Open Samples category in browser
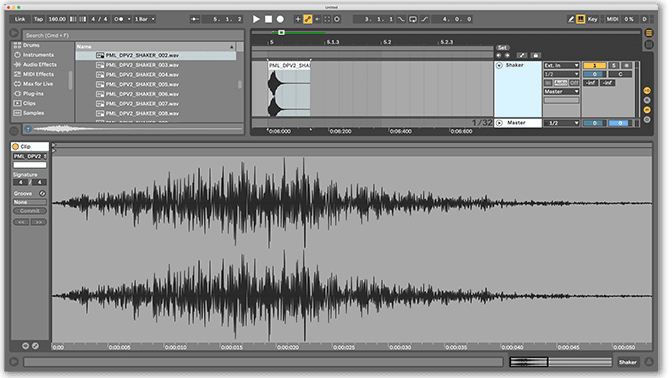 (29, 113)
